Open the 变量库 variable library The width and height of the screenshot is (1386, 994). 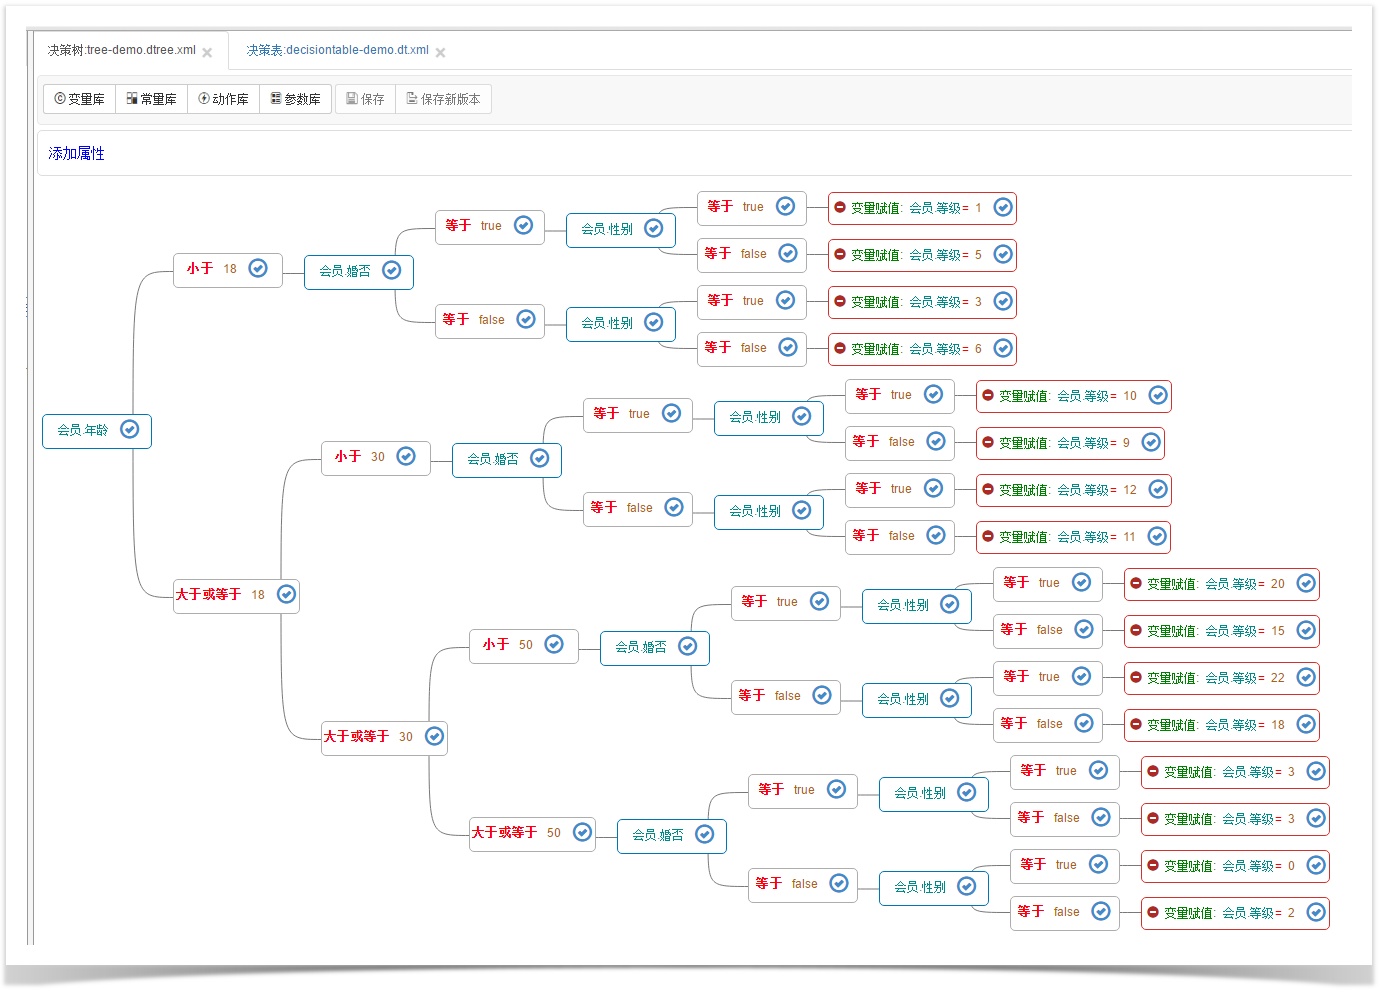coord(80,99)
